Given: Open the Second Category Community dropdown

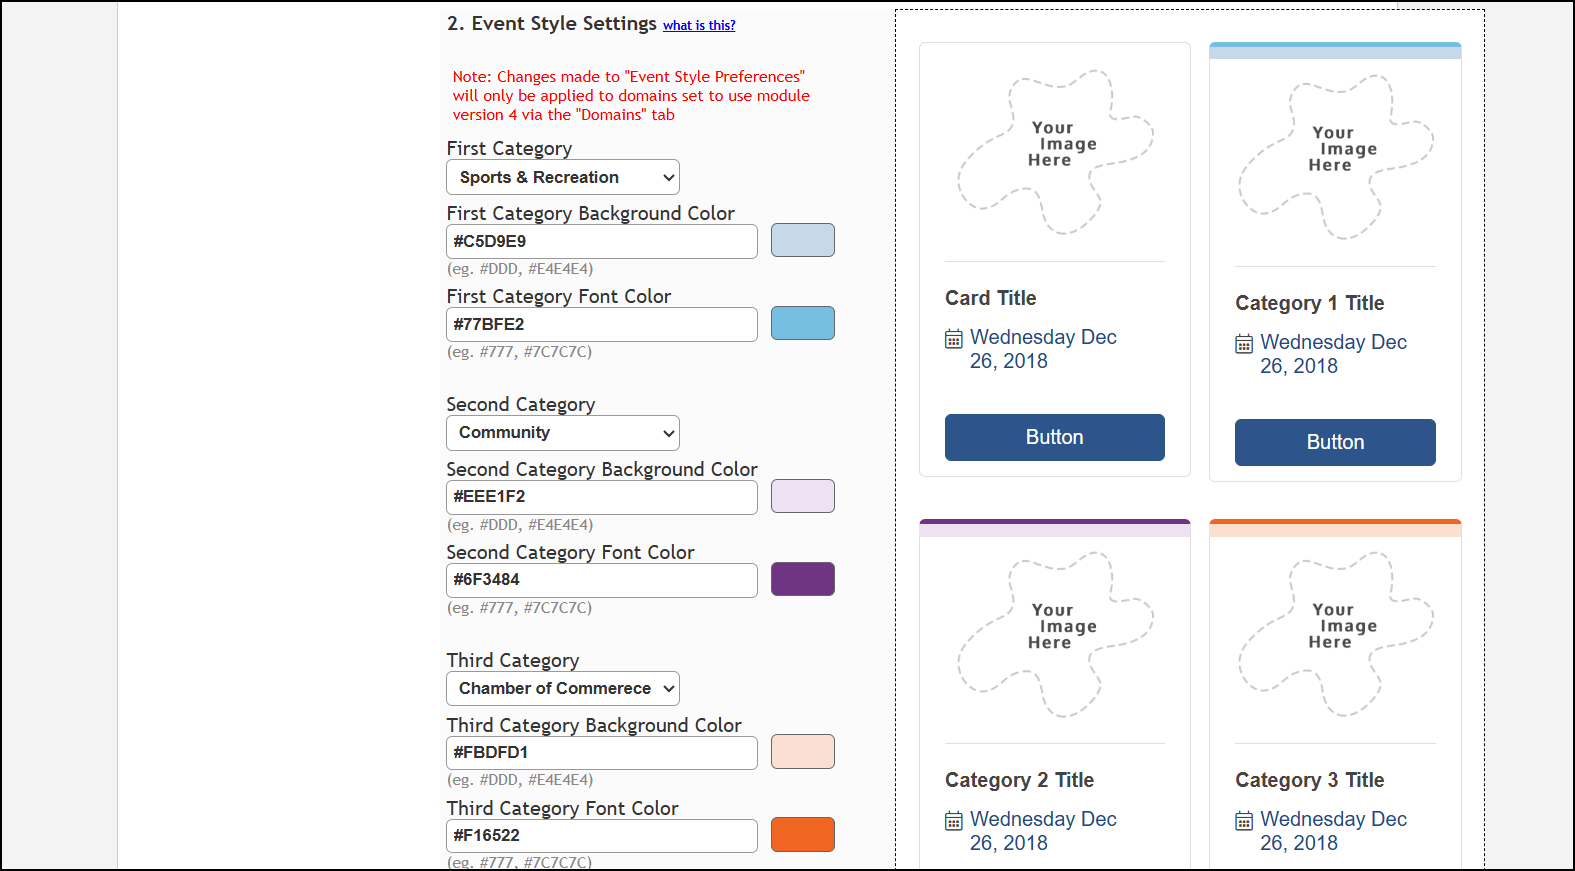Looking at the screenshot, I should click(x=563, y=433).
